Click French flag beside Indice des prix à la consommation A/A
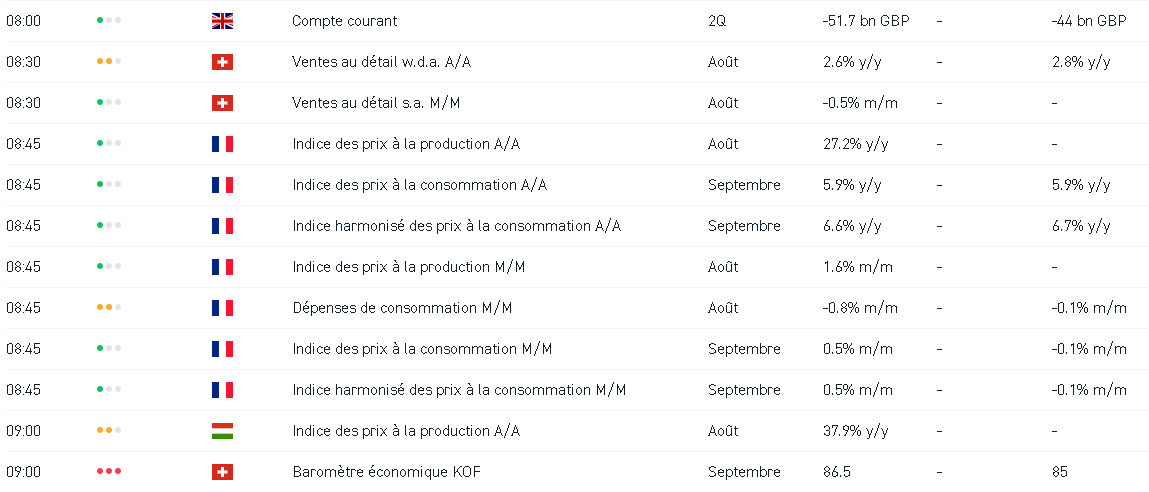Viewport: 1149px width, 492px height. pos(222,185)
